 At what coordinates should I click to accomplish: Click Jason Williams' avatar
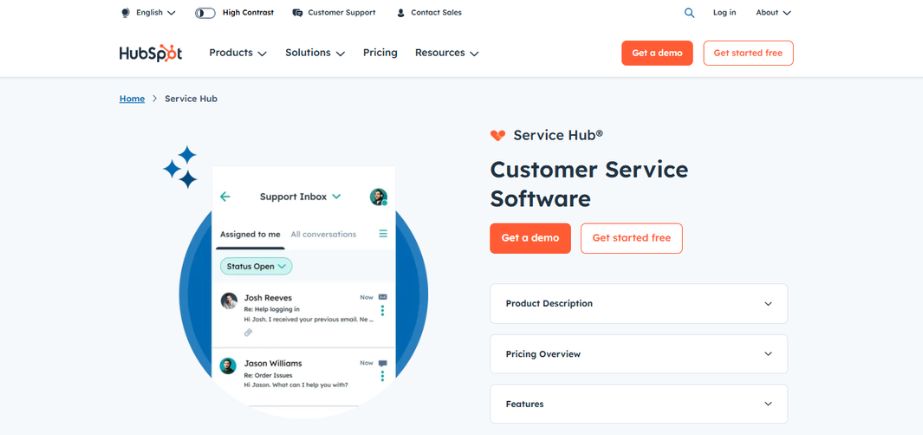pyautogui.click(x=228, y=366)
